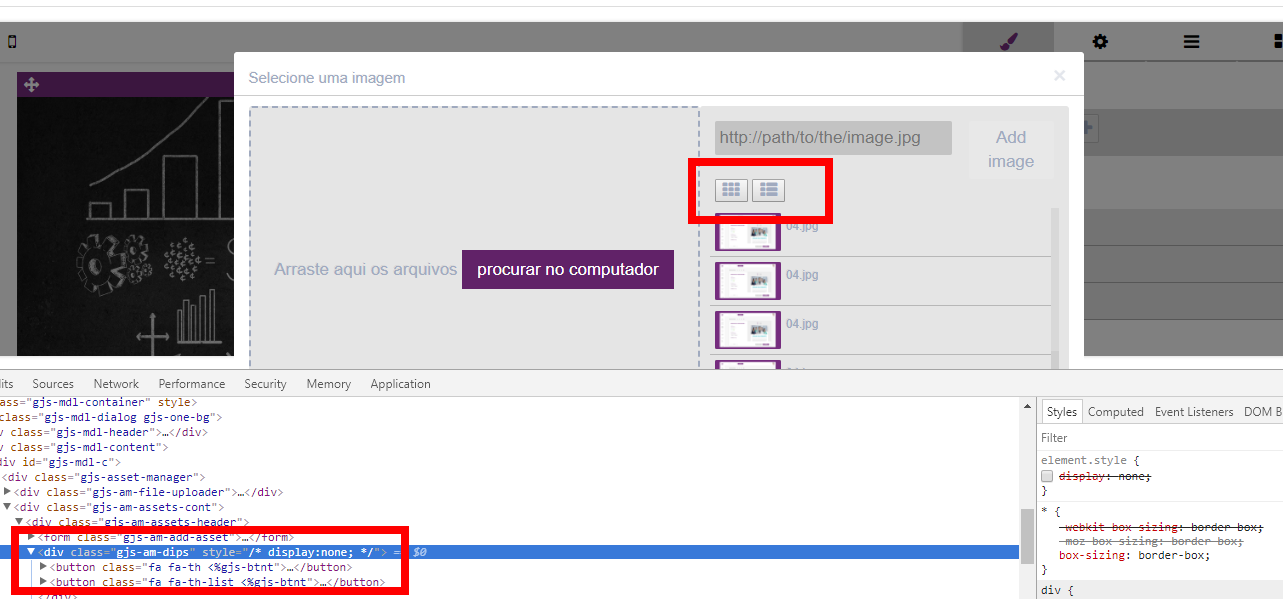Image resolution: width=1283 pixels, height=599 pixels.
Task: Click the move handle on the image component
Action: click(31, 85)
